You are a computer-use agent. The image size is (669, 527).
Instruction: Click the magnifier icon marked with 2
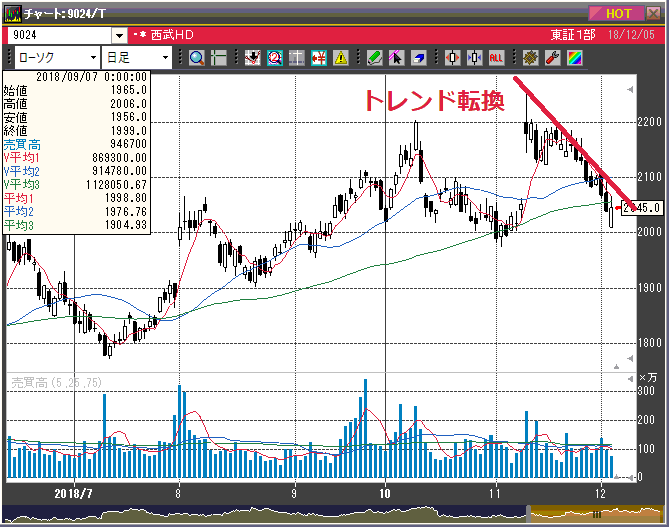click(x=275, y=58)
